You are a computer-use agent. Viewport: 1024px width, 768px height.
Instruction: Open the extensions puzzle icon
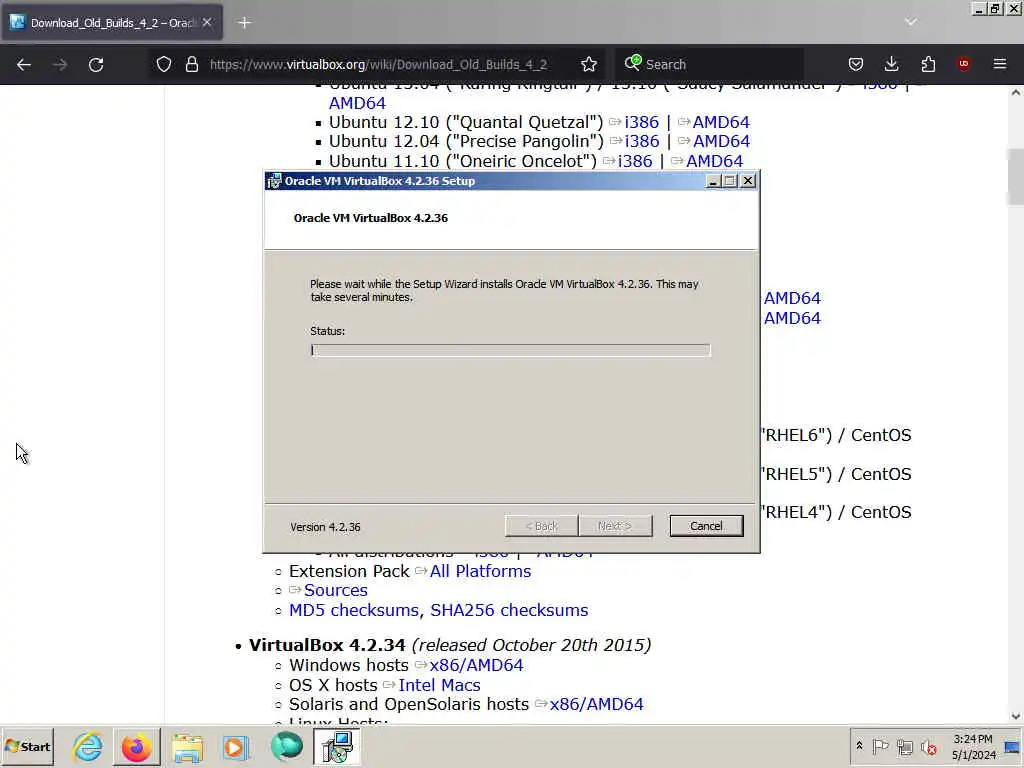tap(928, 64)
